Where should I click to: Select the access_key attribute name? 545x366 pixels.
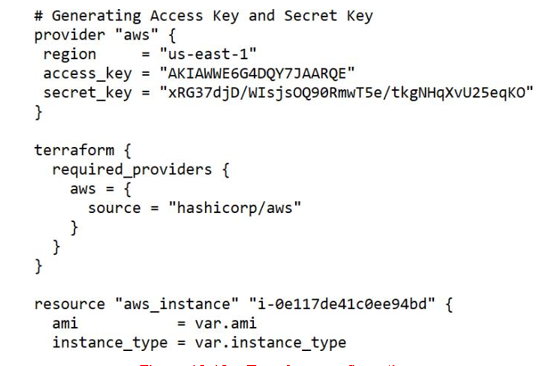(88, 74)
